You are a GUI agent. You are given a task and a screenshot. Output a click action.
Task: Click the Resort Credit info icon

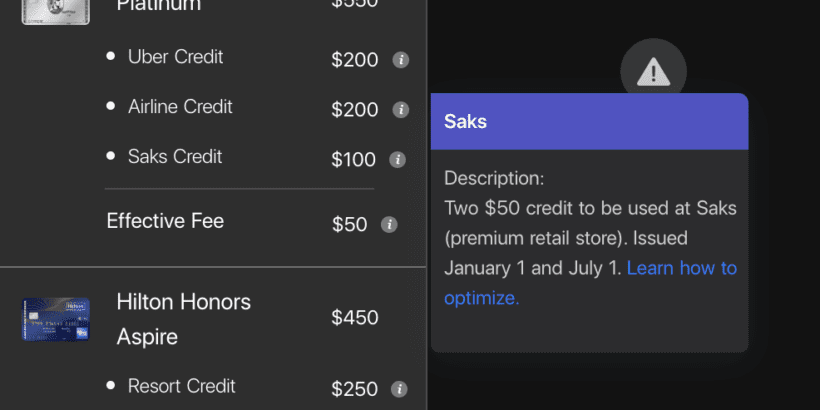pyautogui.click(x=399, y=389)
